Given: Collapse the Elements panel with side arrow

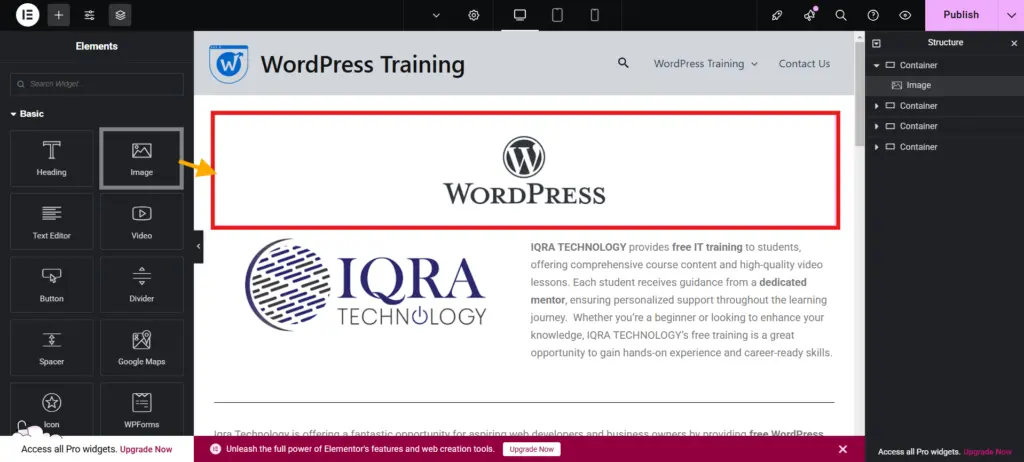Looking at the screenshot, I should [x=199, y=246].
